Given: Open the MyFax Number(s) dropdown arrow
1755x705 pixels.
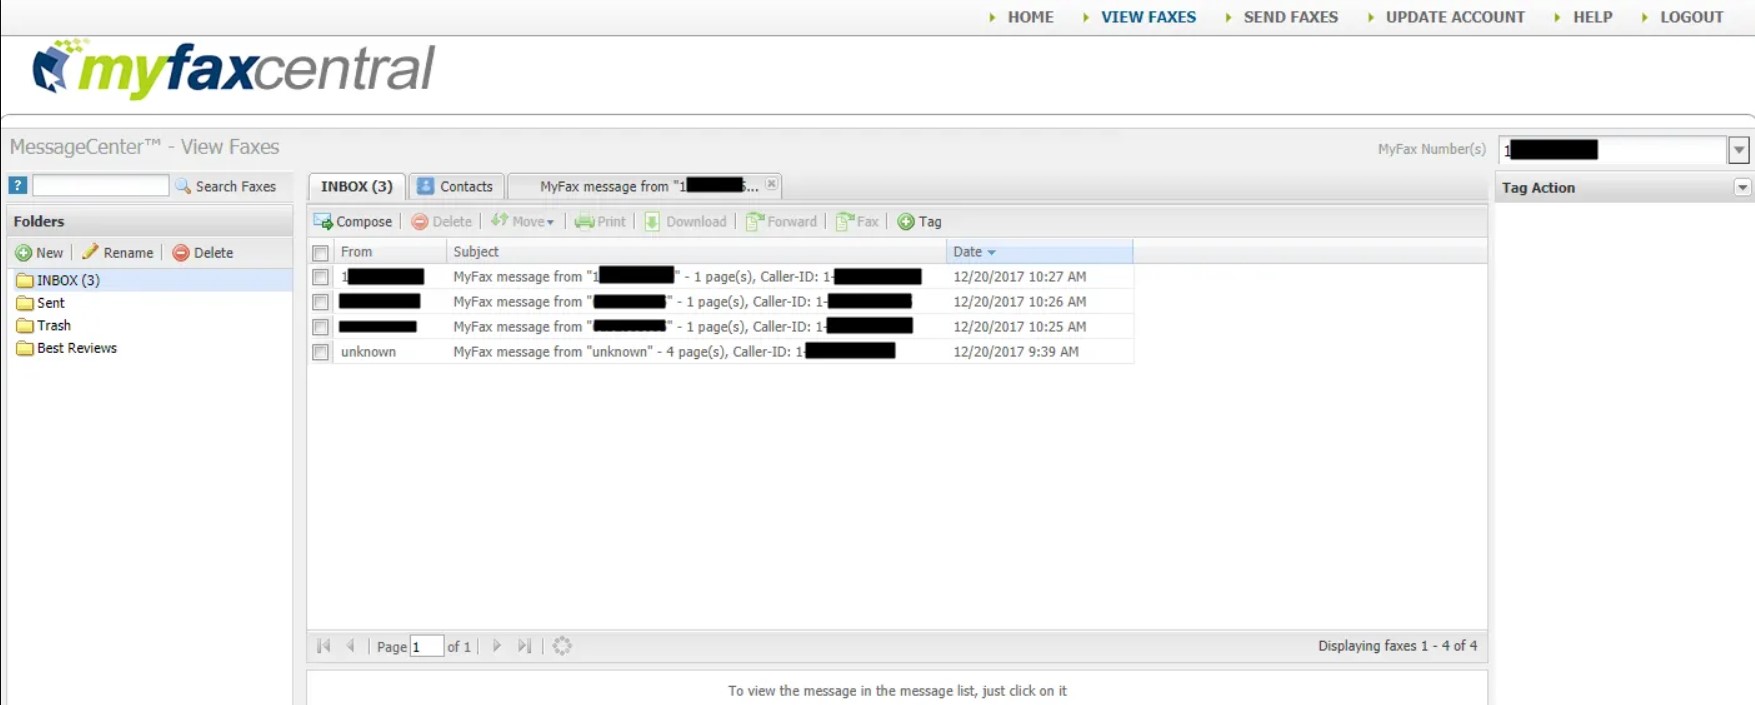Looking at the screenshot, I should (x=1739, y=150).
